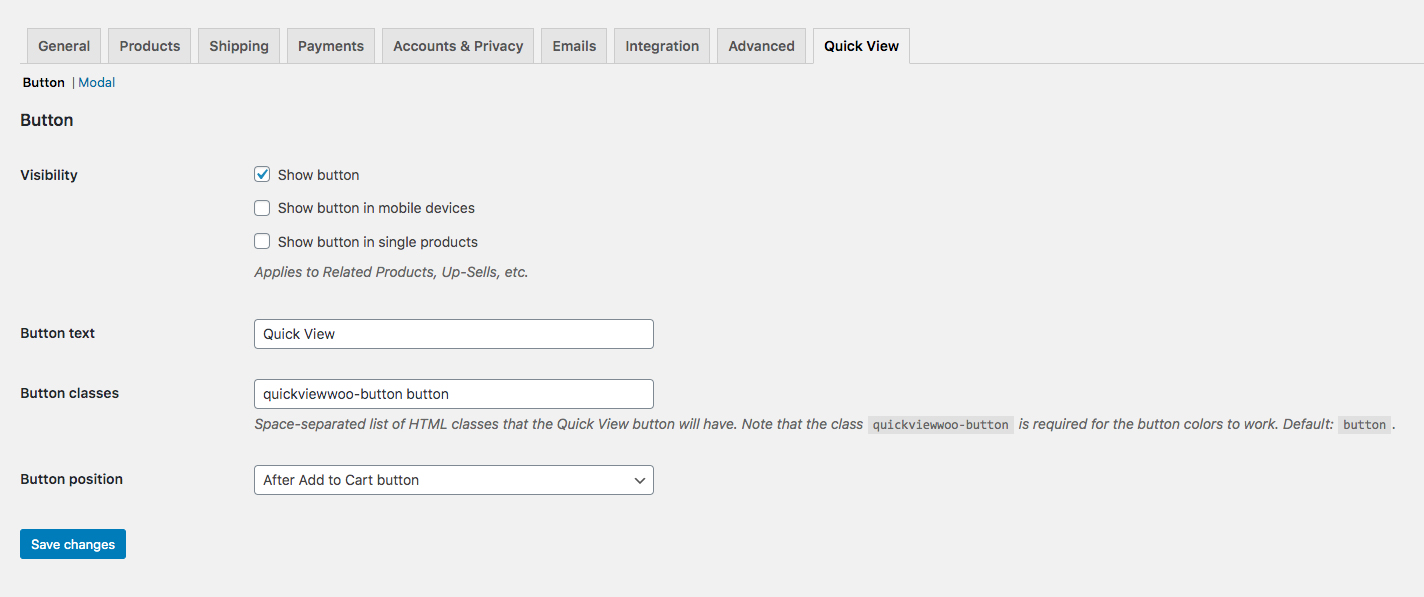This screenshot has height=597, width=1424.
Task: Click the Button position dropdown chevron arrow
Action: tap(640, 480)
